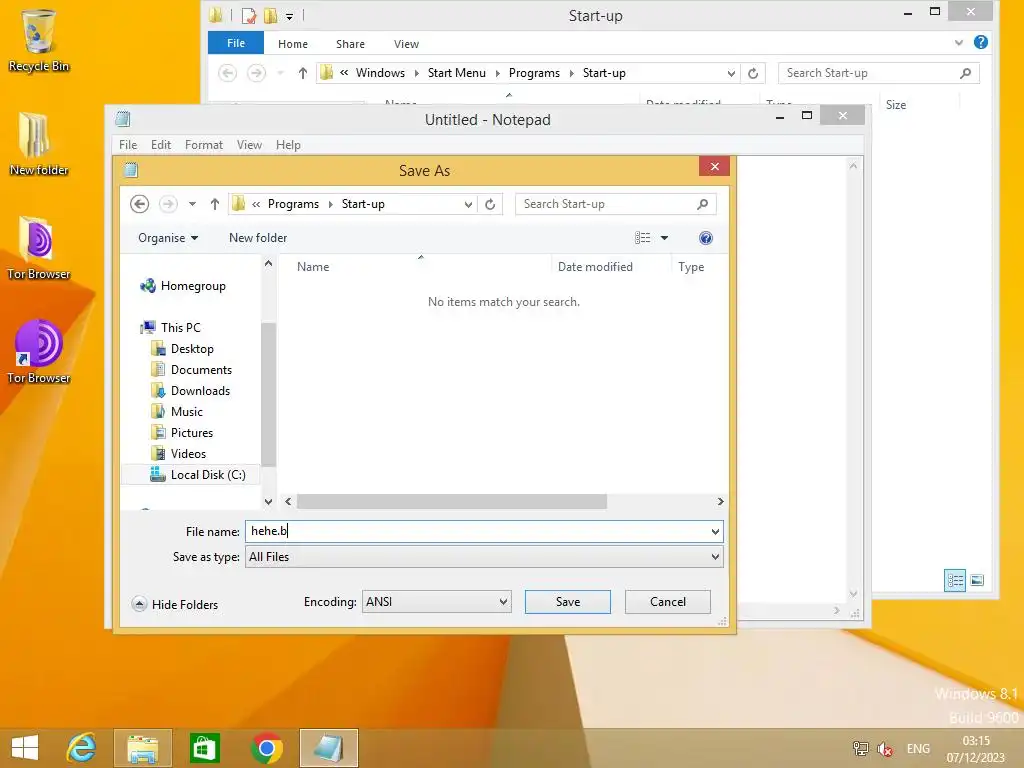Open File Explorer from the taskbar
Viewport: 1024px width, 768px height.
click(142, 748)
